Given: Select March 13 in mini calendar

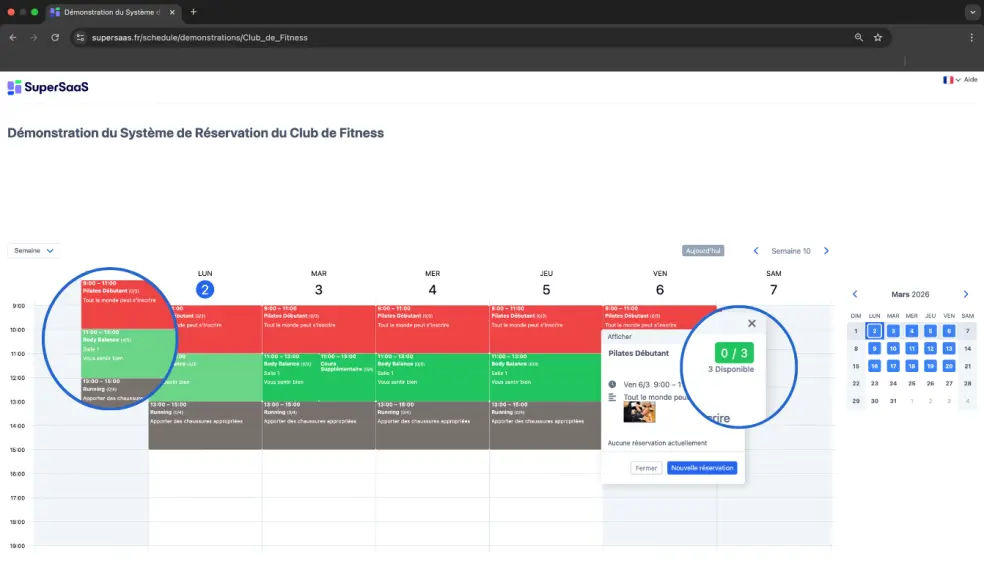Looking at the screenshot, I should pyautogui.click(x=948, y=348).
